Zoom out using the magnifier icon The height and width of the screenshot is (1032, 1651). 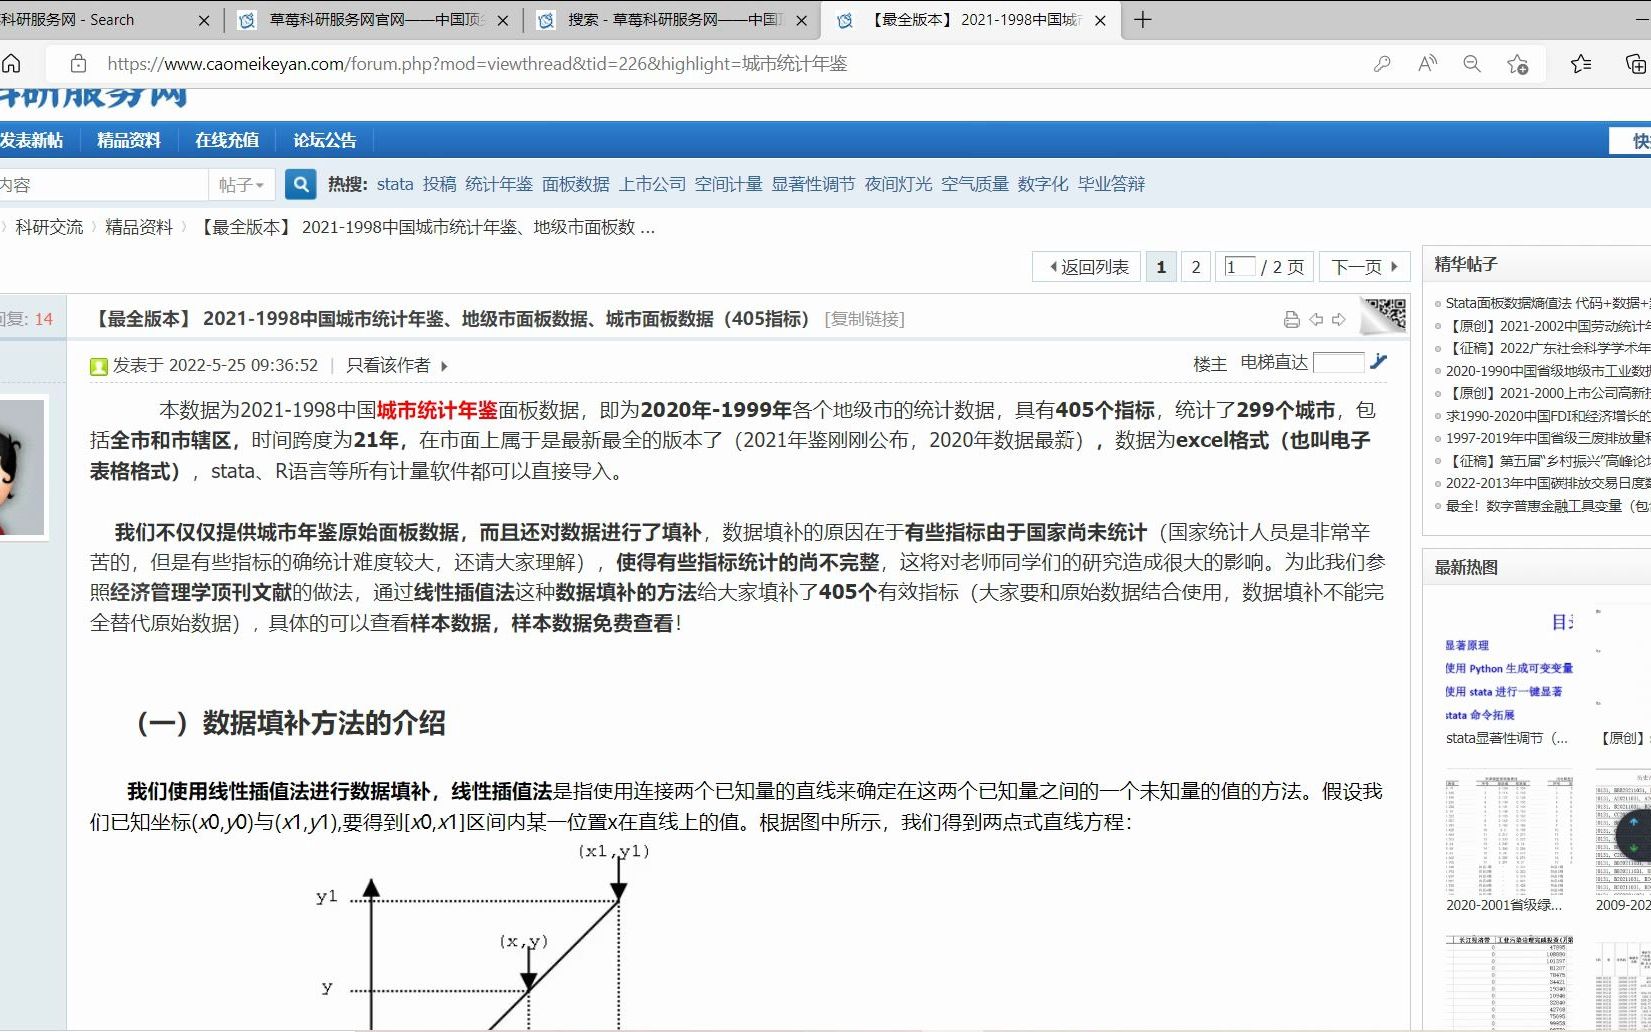click(1471, 63)
